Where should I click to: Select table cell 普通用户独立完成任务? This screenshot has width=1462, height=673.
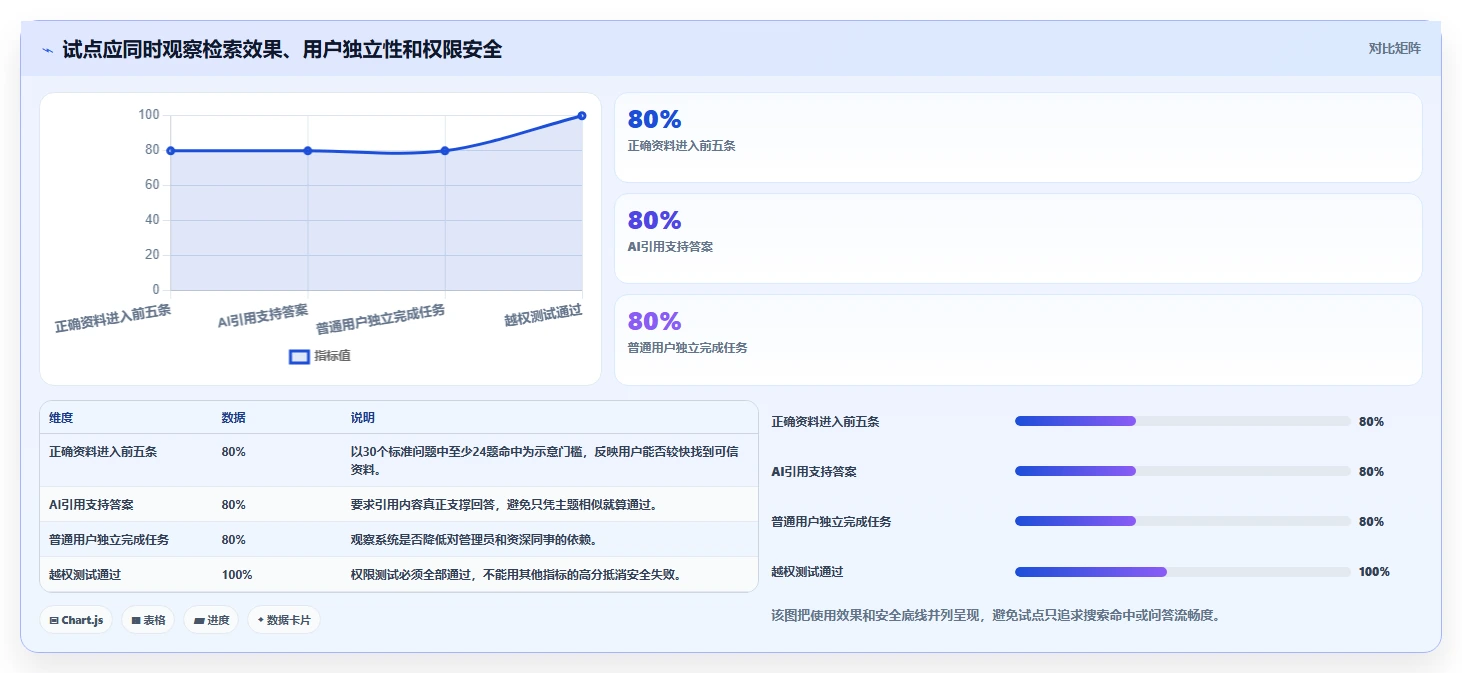click(x=109, y=540)
